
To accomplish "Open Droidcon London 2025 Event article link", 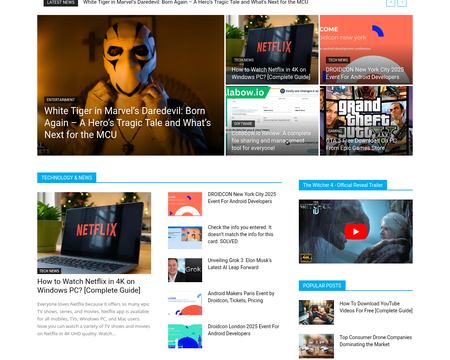I will pos(243,330).
